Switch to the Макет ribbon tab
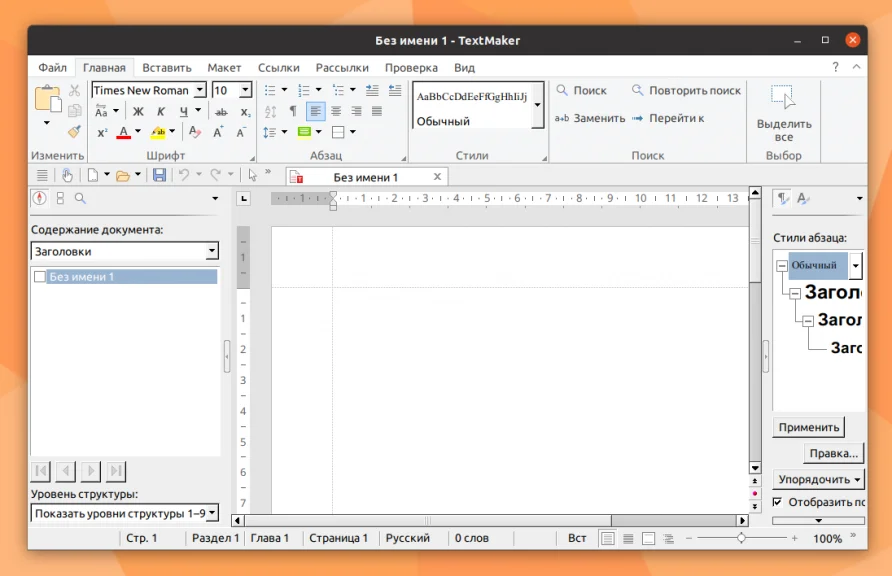Viewport: 892px width, 576px height. pos(224,68)
